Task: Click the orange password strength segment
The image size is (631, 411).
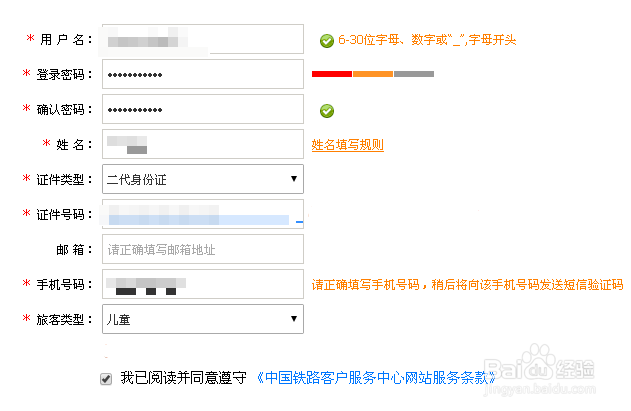Action: (x=373, y=74)
